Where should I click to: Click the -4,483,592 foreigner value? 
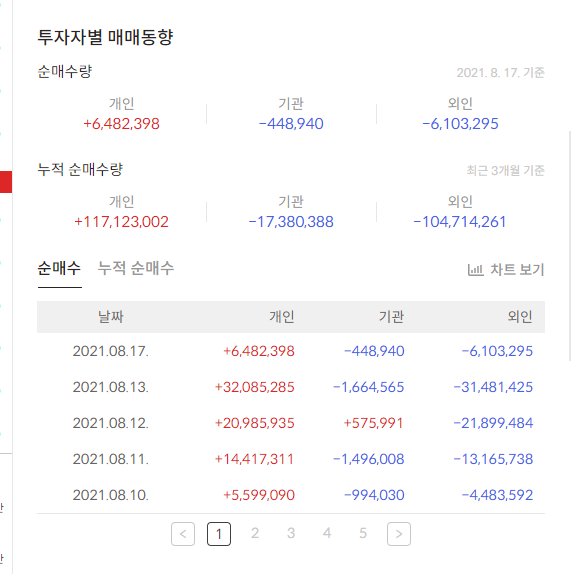point(497,495)
